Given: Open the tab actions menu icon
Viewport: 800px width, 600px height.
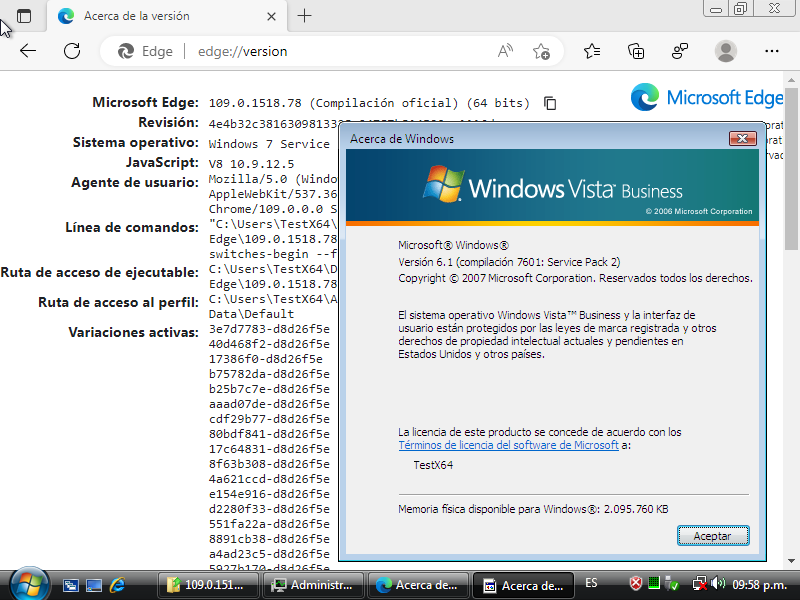Looking at the screenshot, I should point(24,16).
